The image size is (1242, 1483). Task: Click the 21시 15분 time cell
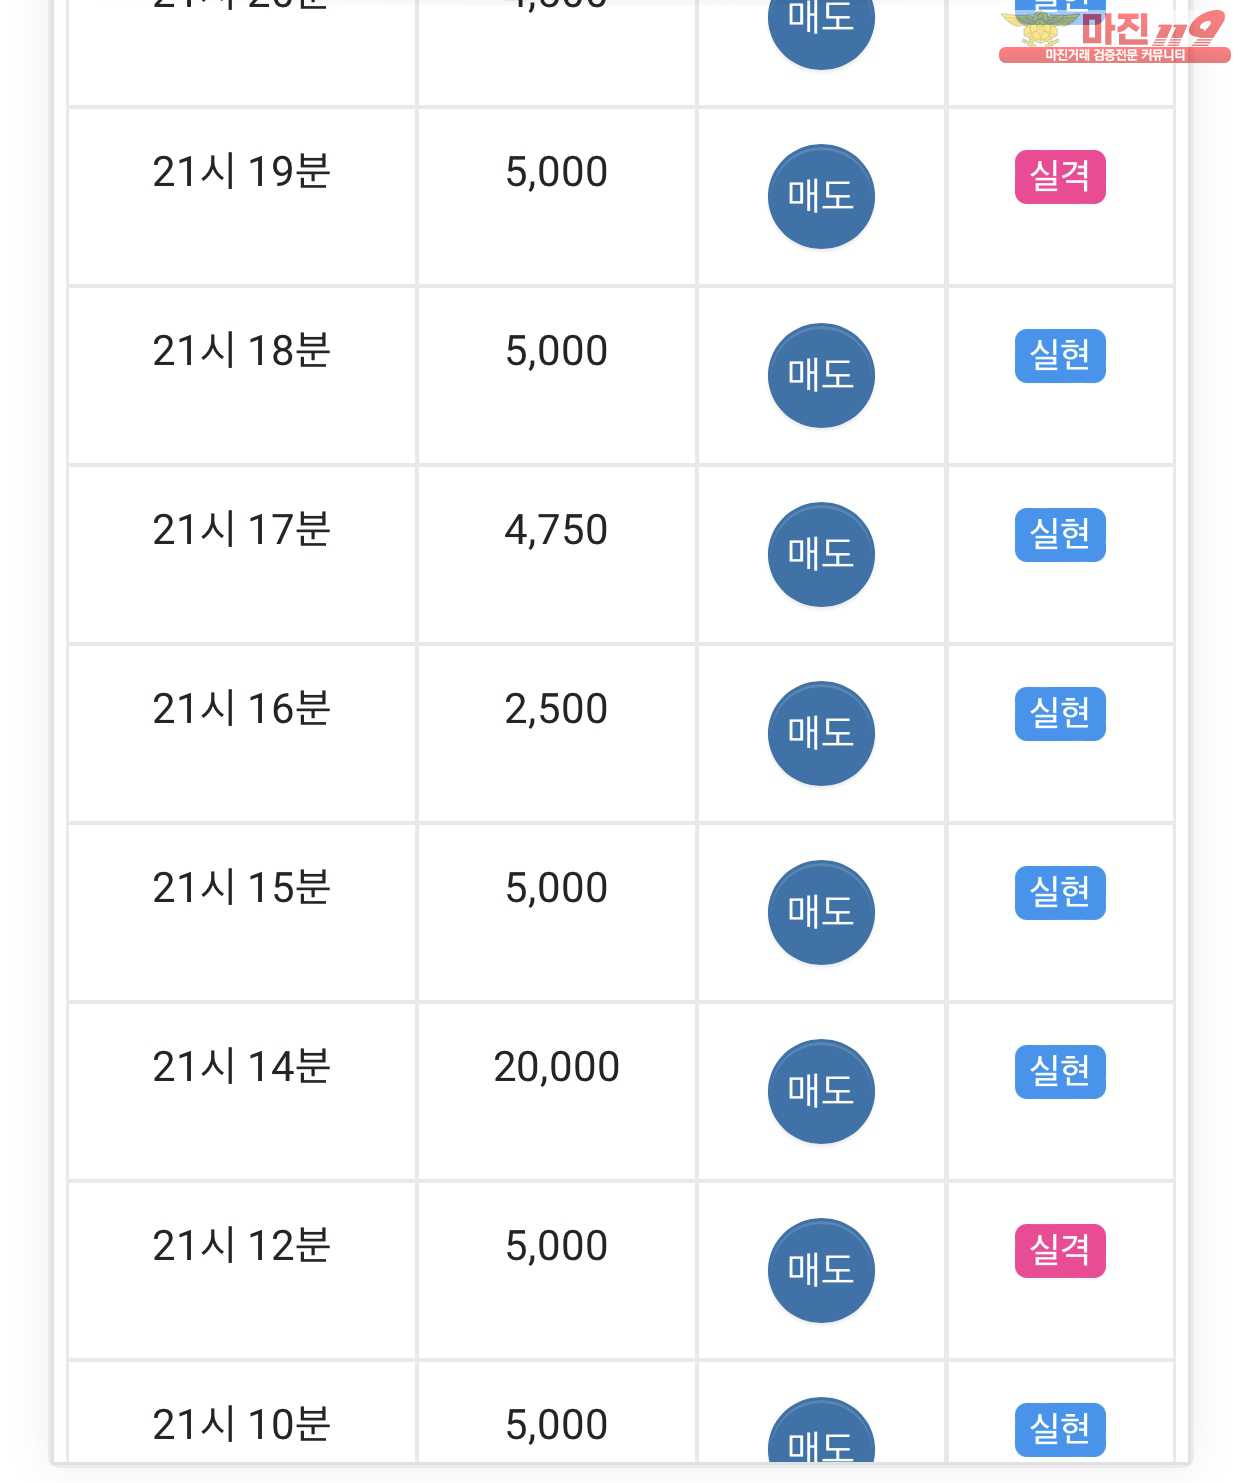pos(242,913)
